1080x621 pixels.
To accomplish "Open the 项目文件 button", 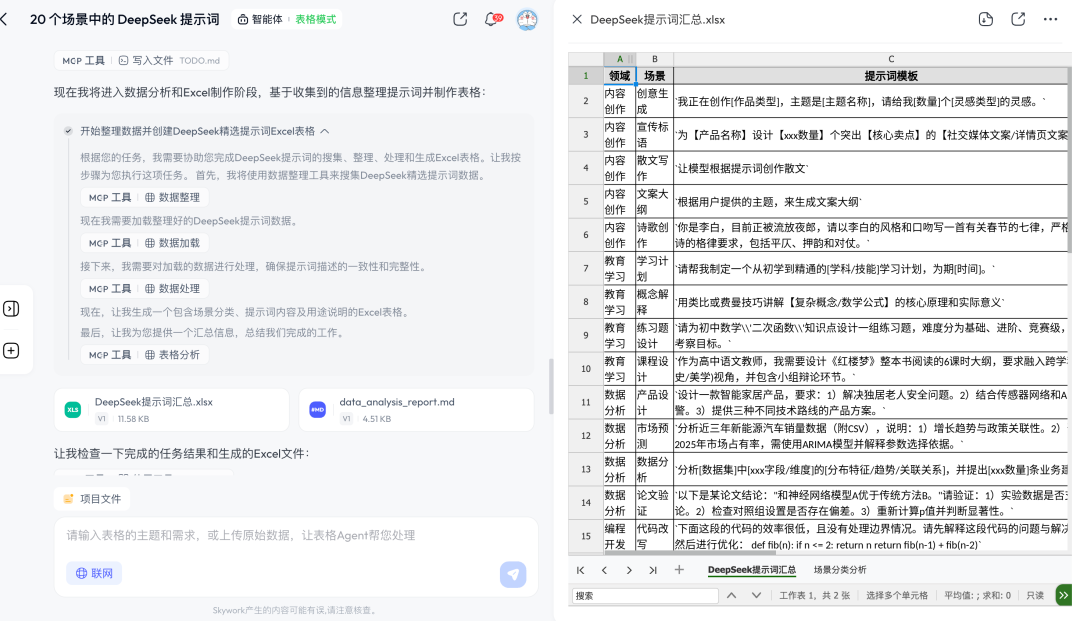I will 92,498.
